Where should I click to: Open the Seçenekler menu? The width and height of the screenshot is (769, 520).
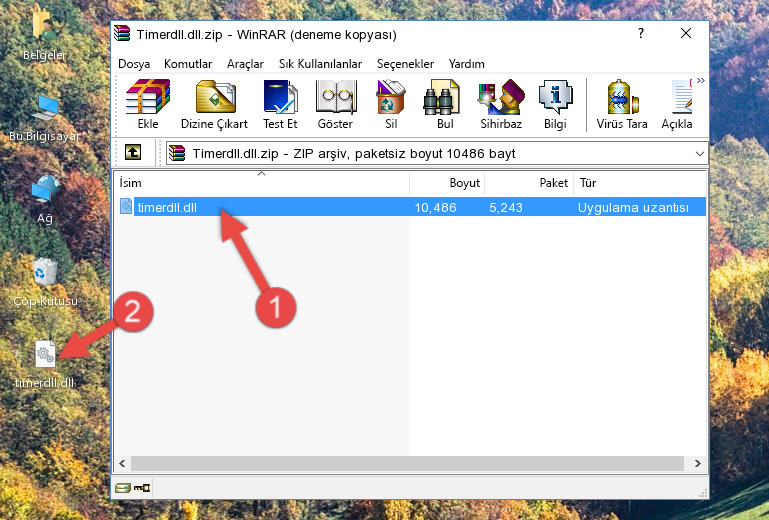pyautogui.click(x=405, y=64)
